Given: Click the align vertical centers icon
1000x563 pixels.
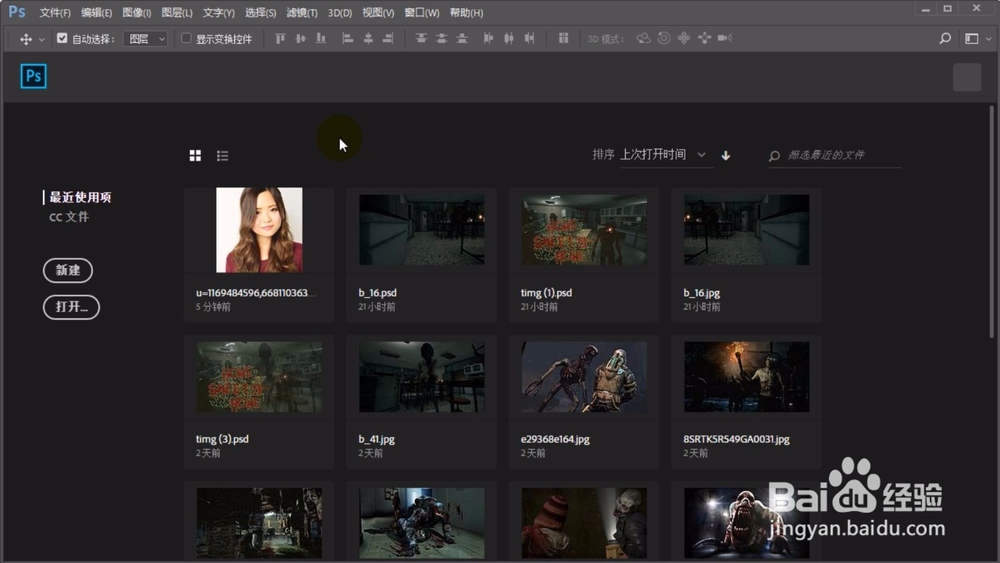Looking at the screenshot, I should (x=300, y=38).
